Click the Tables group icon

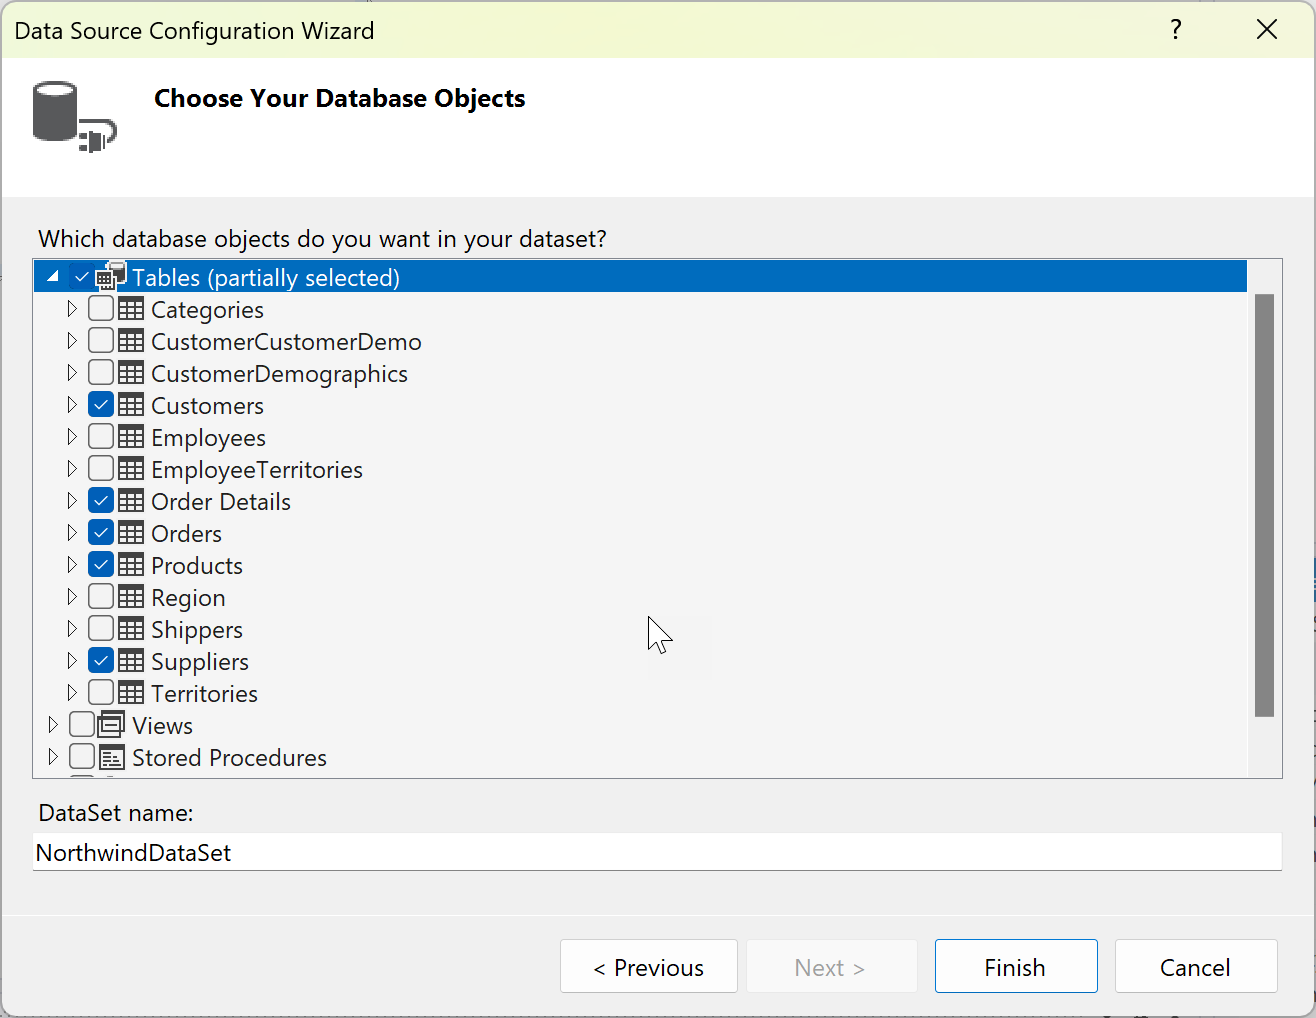click(x=110, y=276)
